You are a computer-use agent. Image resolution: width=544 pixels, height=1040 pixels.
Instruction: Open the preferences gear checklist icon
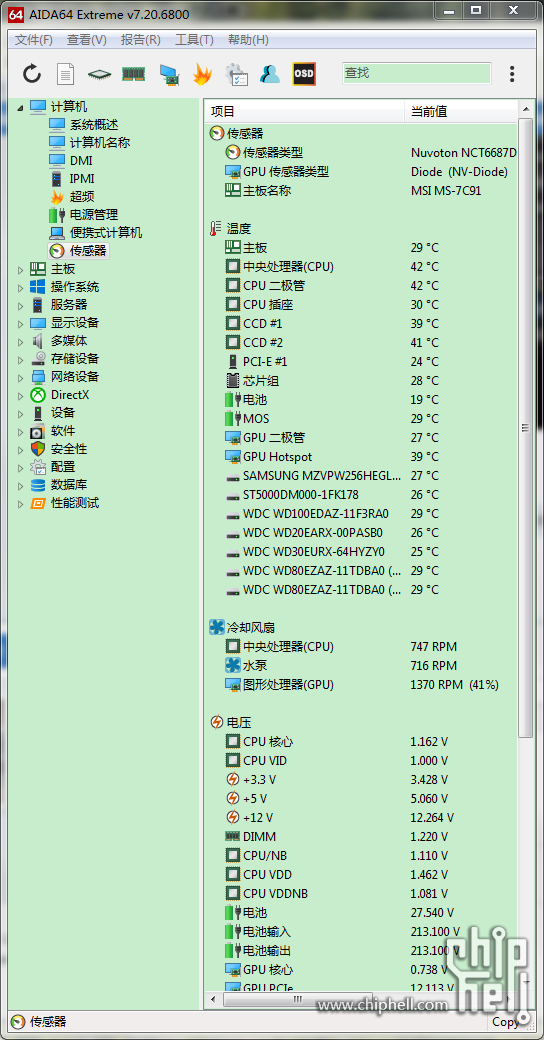[236, 74]
